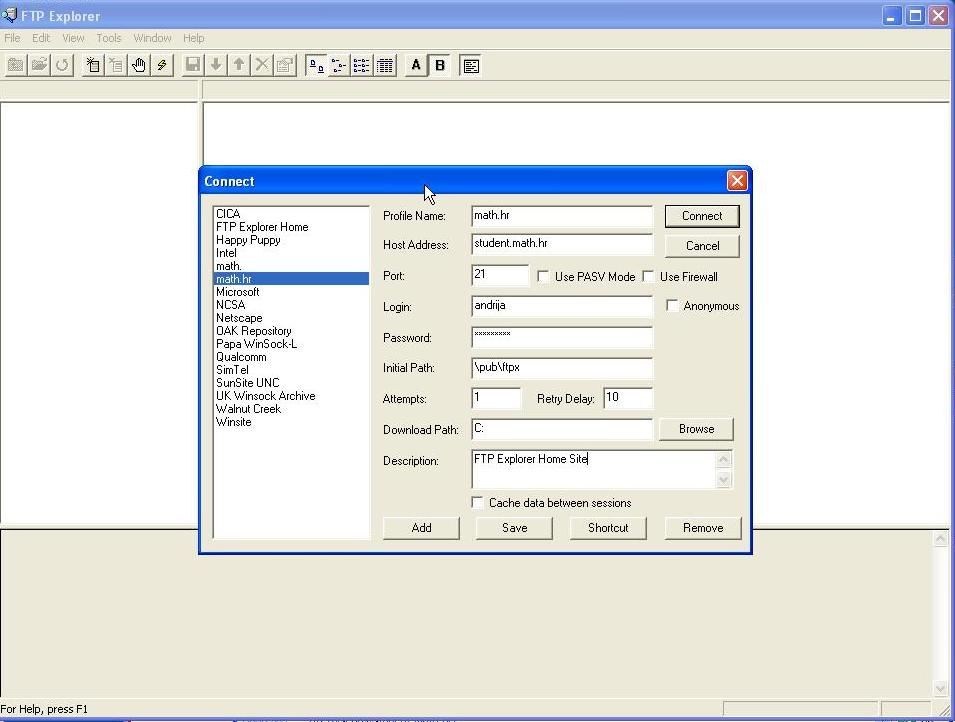Click the FTP Explorer title bar app icon
The image size is (955, 722).
coord(9,15)
